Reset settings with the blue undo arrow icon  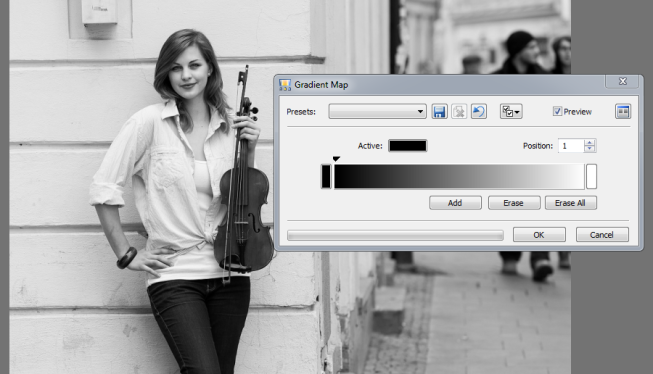point(479,112)
